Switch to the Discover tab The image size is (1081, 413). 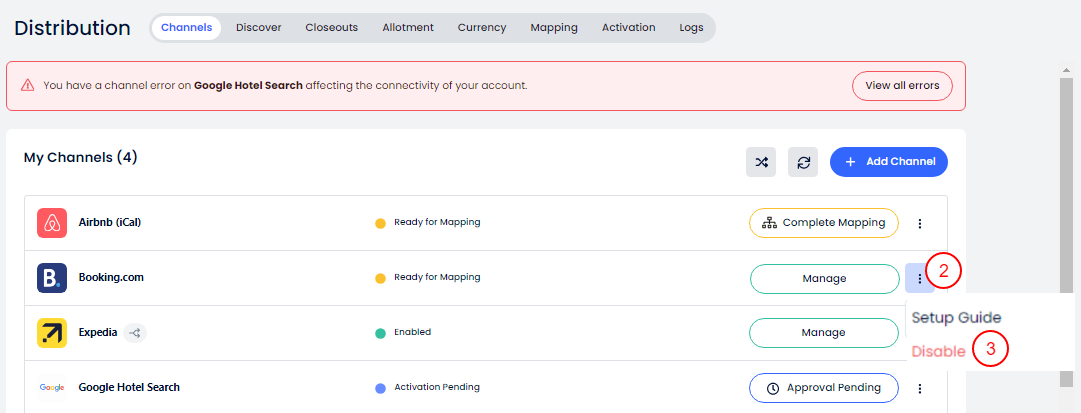[258, 28]
